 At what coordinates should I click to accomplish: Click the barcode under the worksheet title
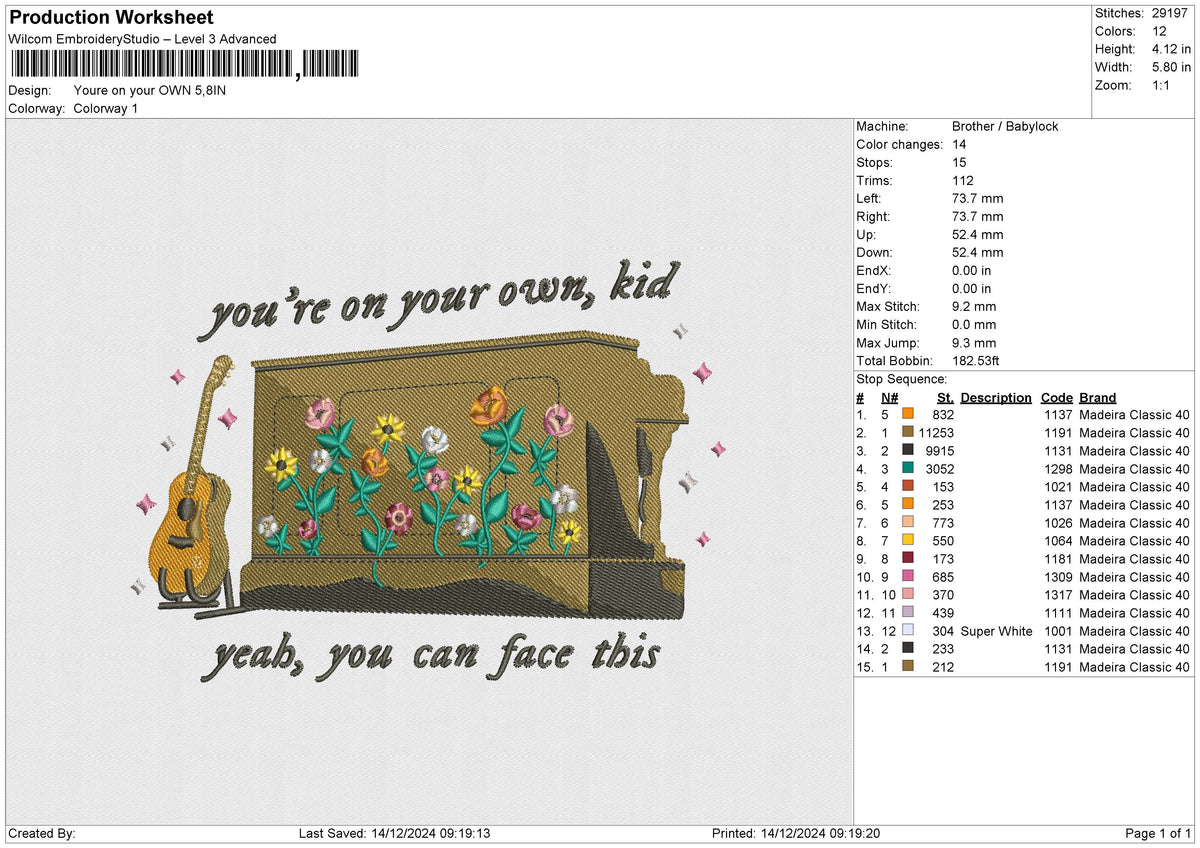coord(186,65)
